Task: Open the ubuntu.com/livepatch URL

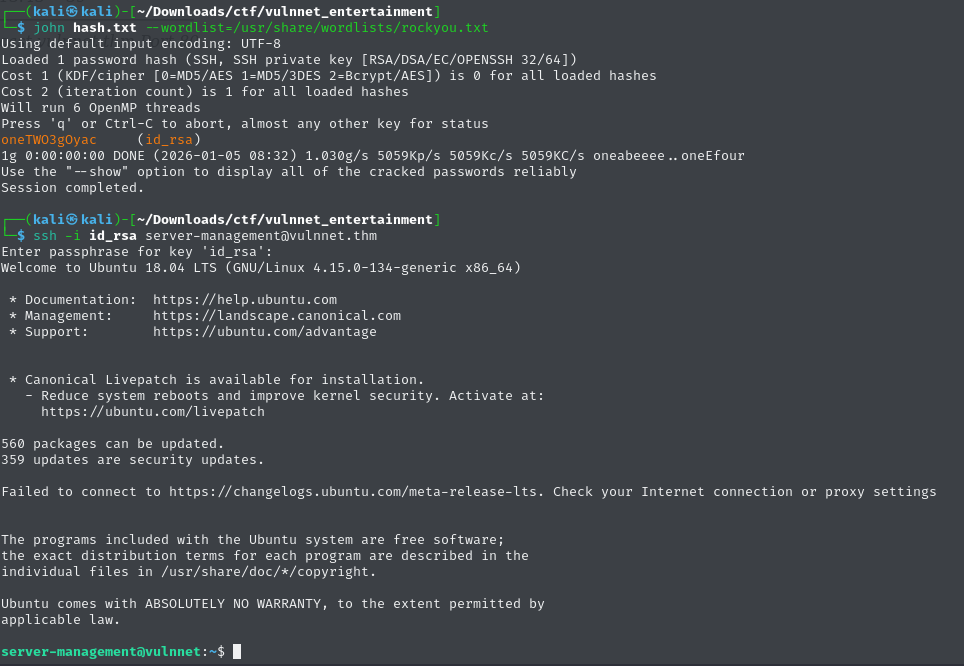Action: pos(153,412)
